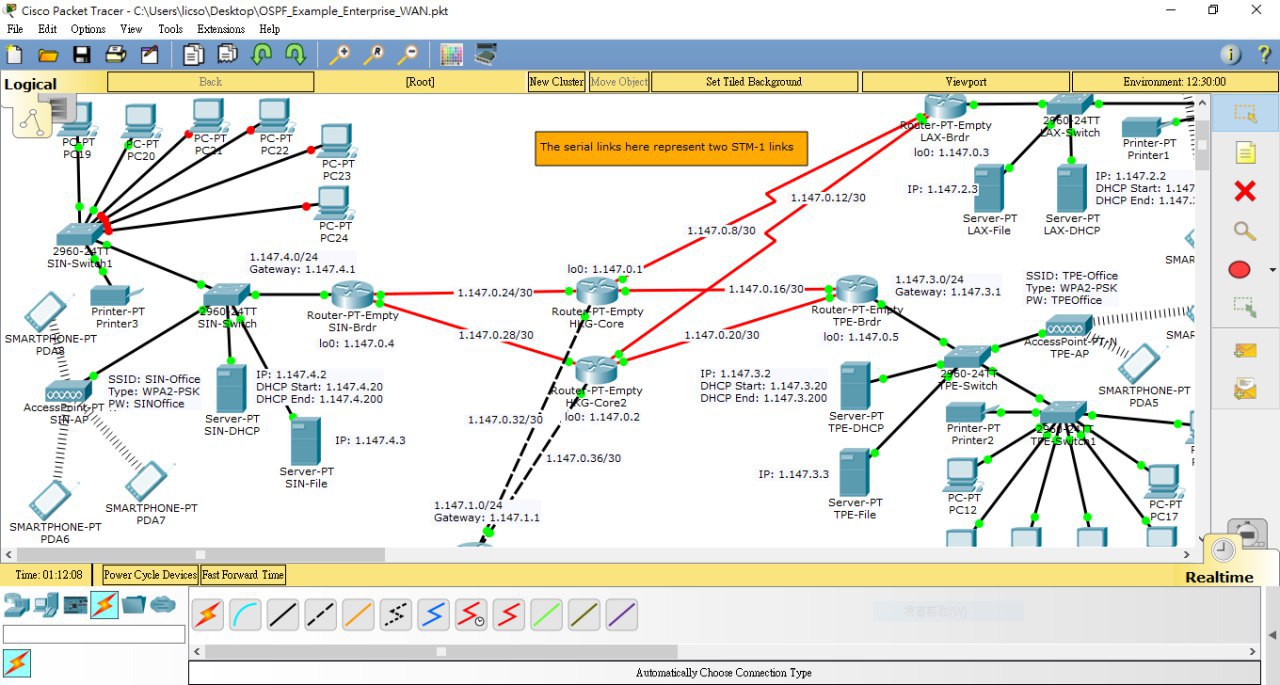Pick the dashed Copper Cross-Over cable
The height and width of the screenshot is (685, 1280).
coord(320,615)
